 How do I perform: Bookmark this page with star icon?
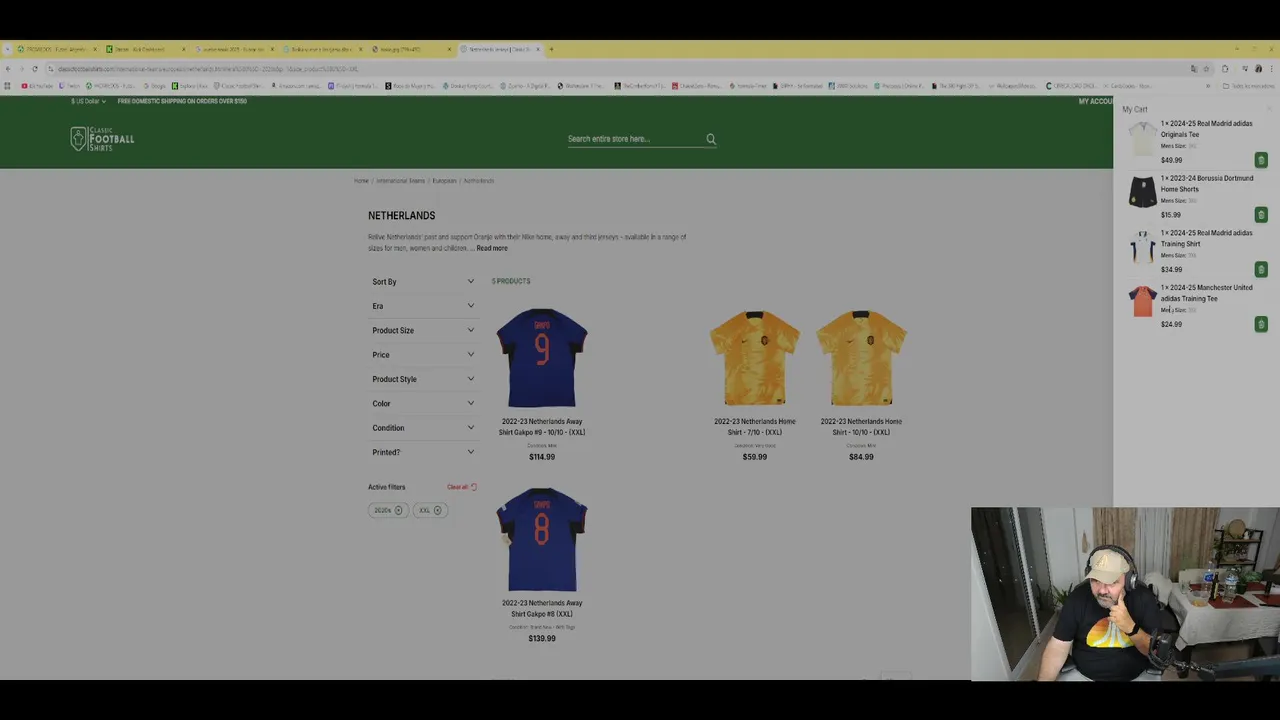coord(1206,69)
